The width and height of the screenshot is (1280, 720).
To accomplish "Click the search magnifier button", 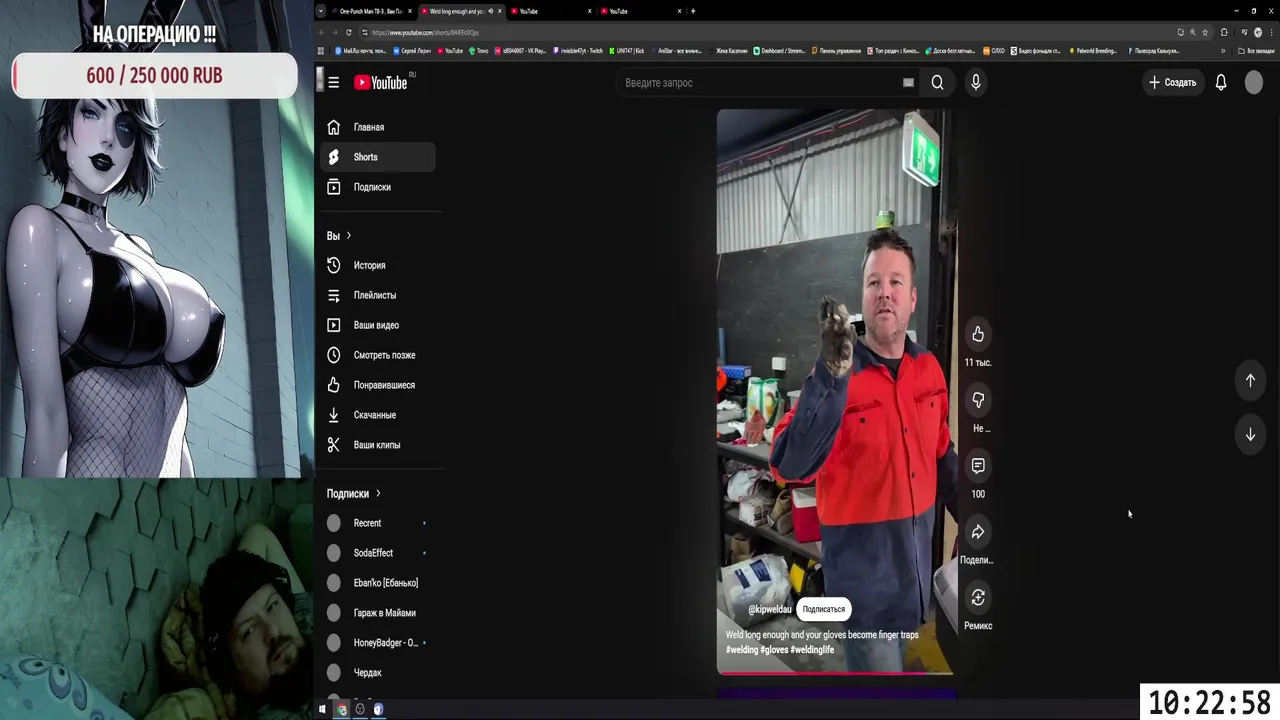I will (937, 83).
